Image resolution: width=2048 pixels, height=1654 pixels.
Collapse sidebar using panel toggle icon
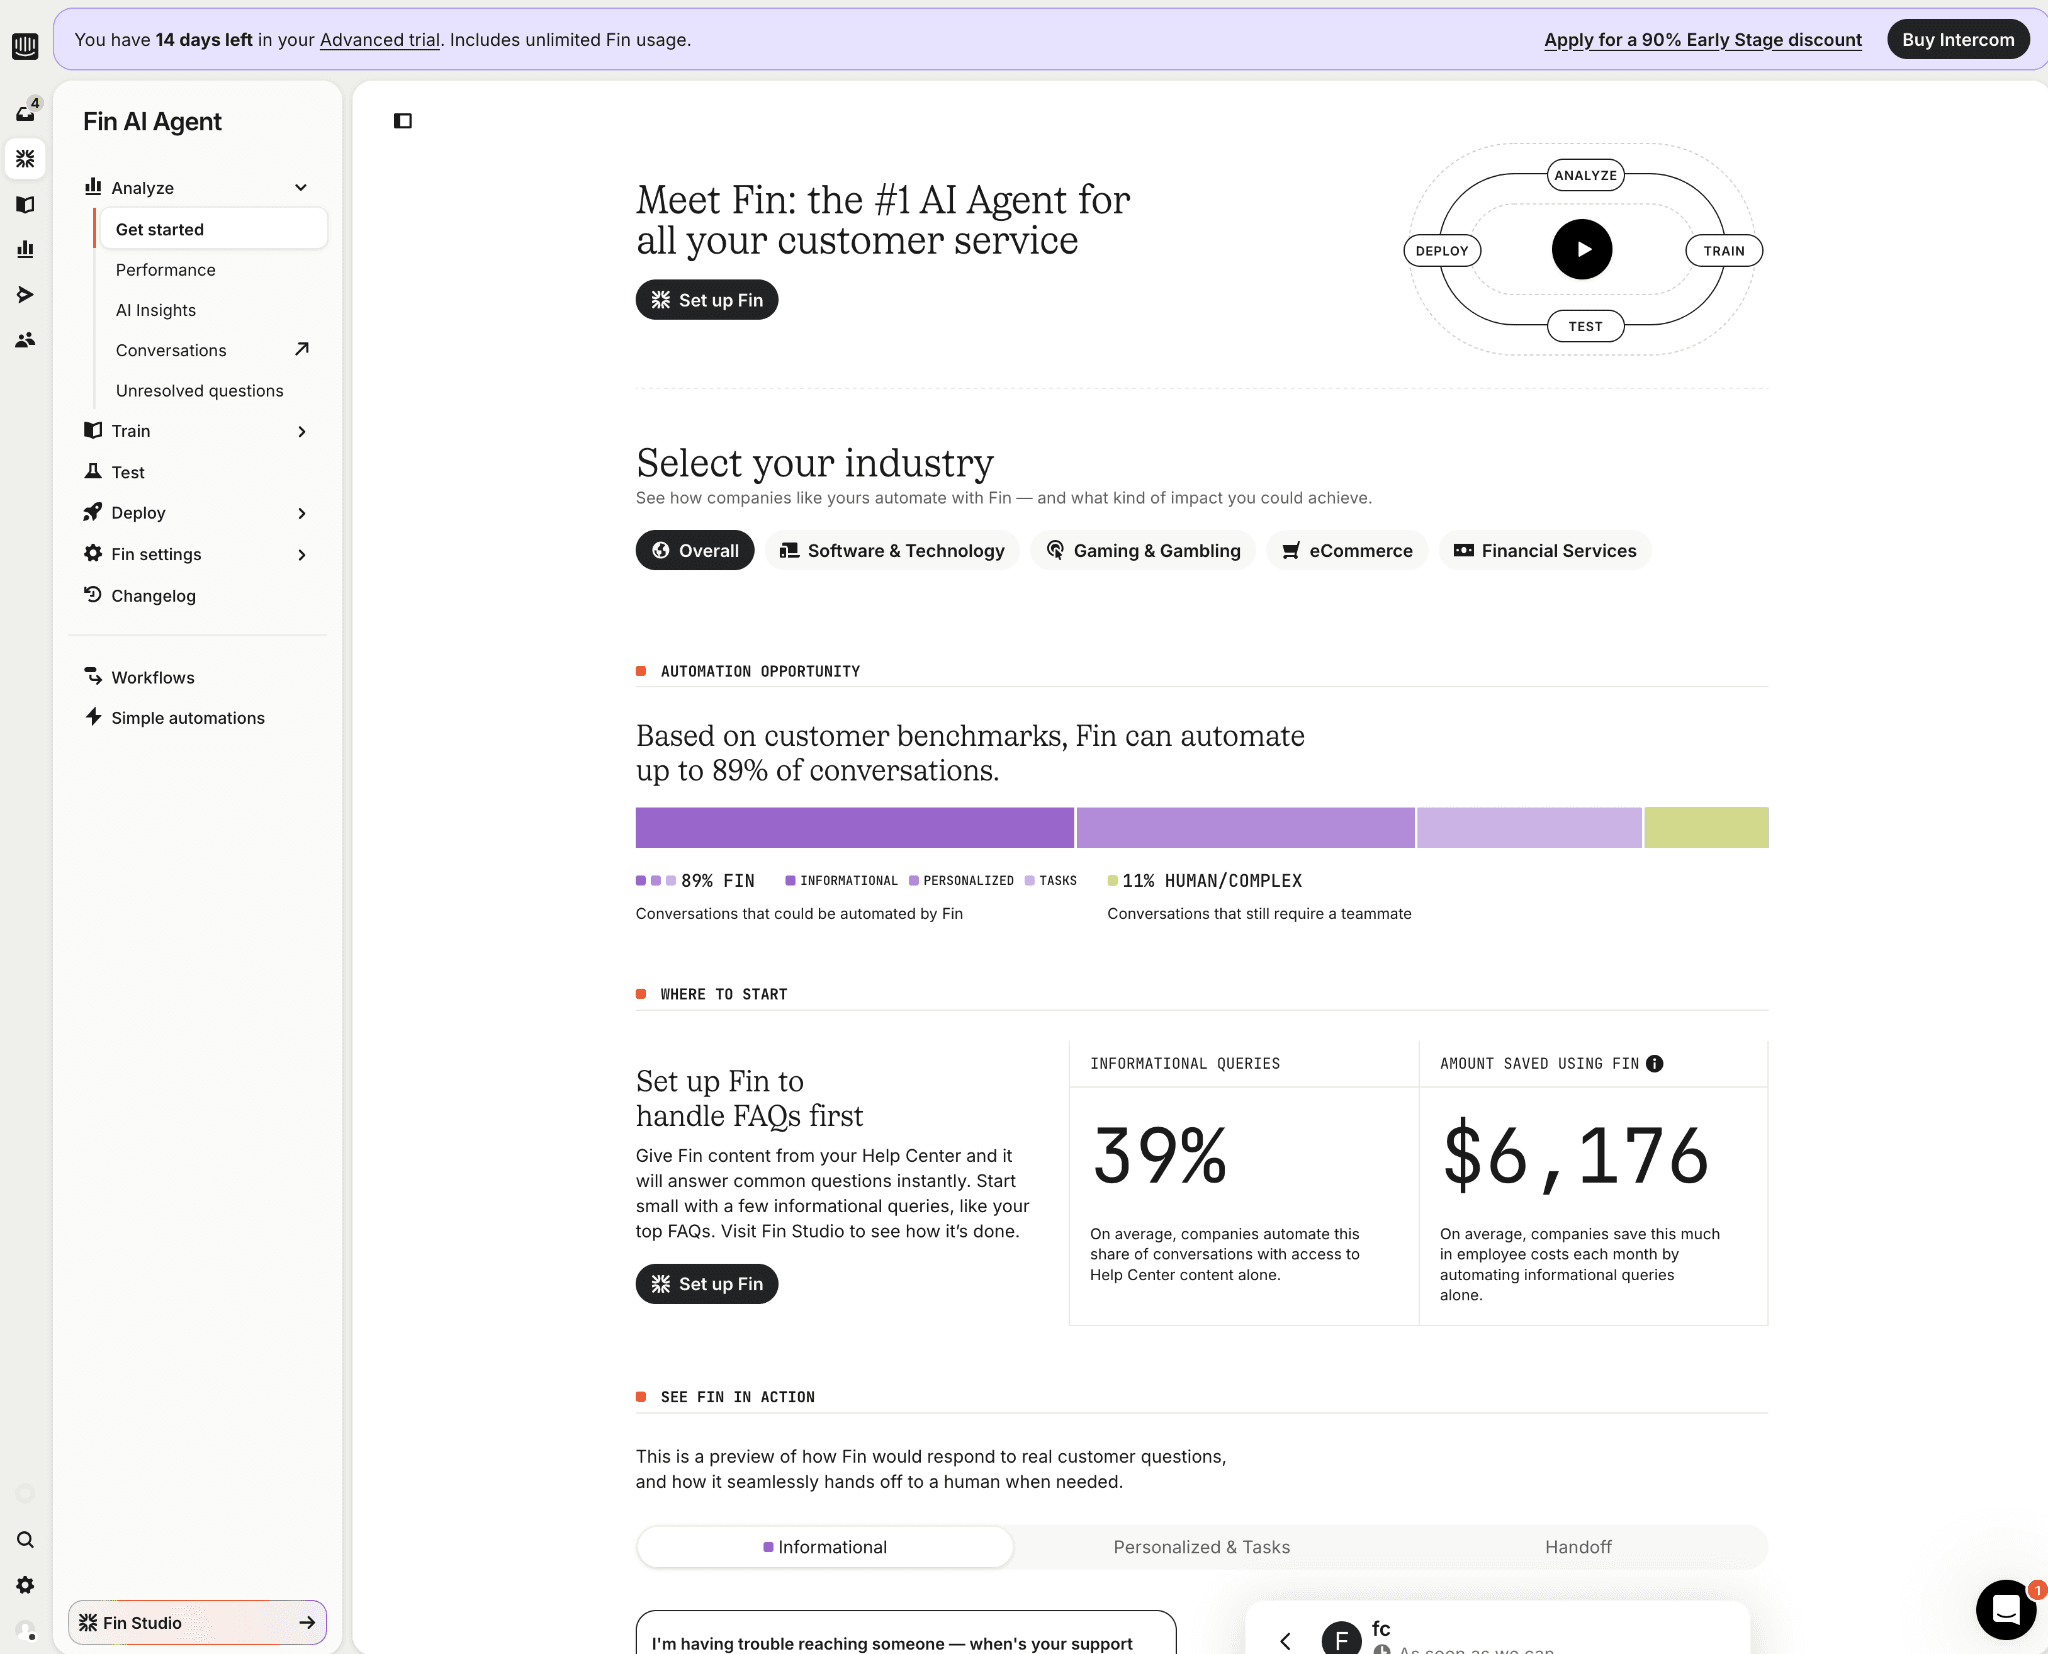point(403,121)
